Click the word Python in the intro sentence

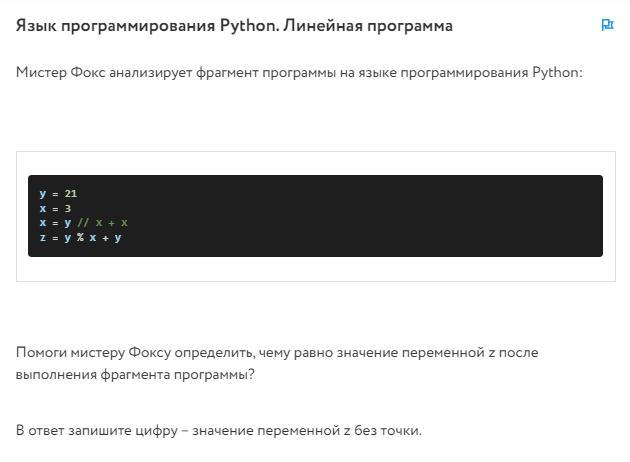click(555, 73)
